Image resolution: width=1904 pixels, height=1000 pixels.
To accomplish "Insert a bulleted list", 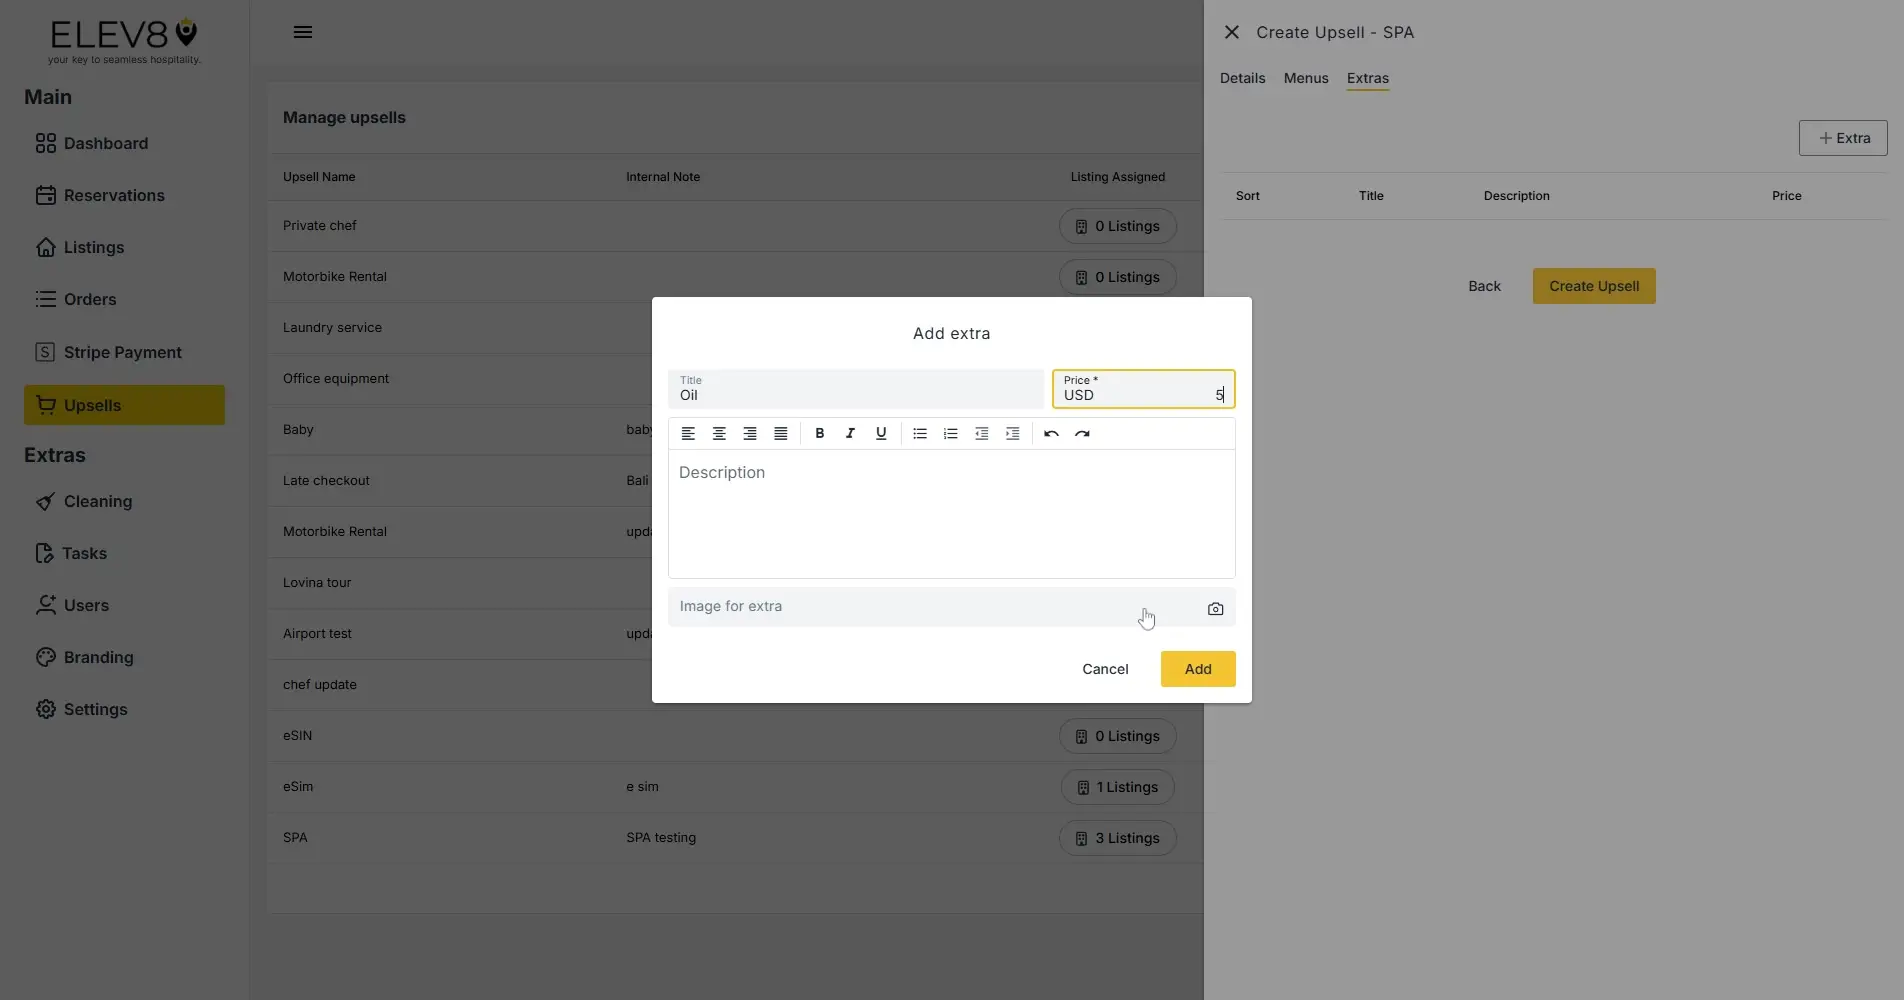I will pos(919,433).
